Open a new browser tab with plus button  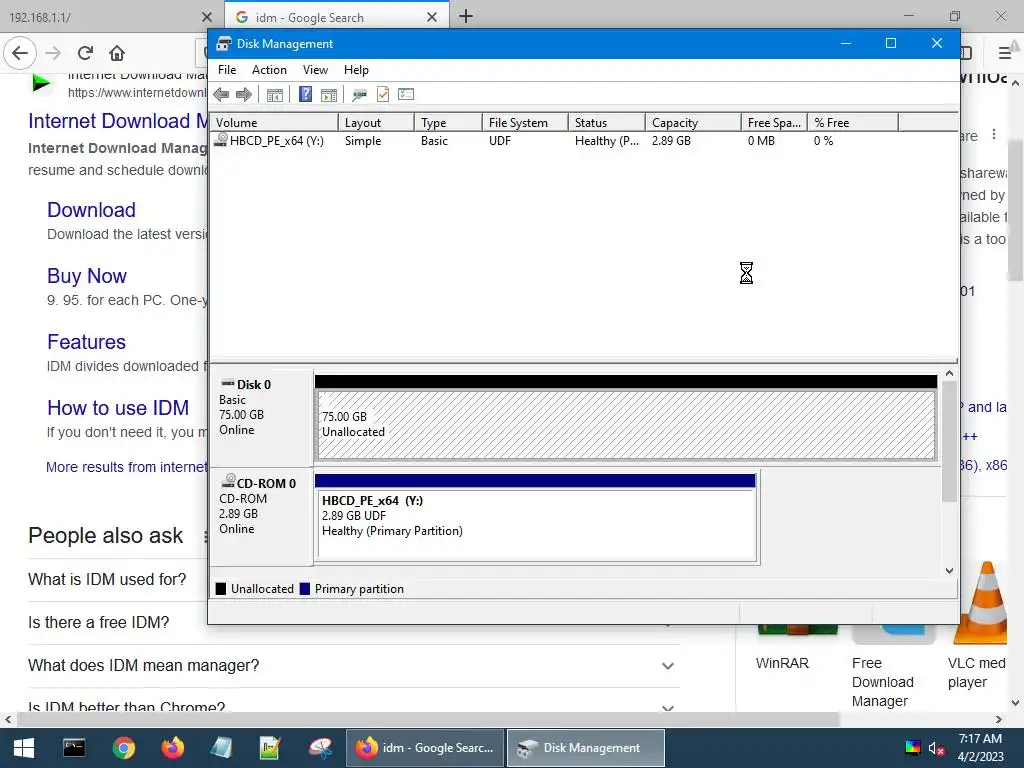[466, 16]
